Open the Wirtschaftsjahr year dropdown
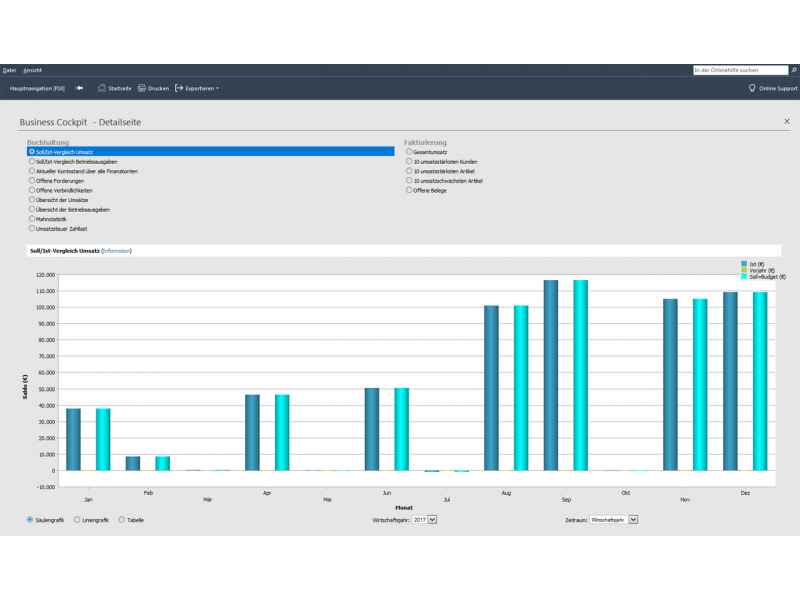 (433, 520)
